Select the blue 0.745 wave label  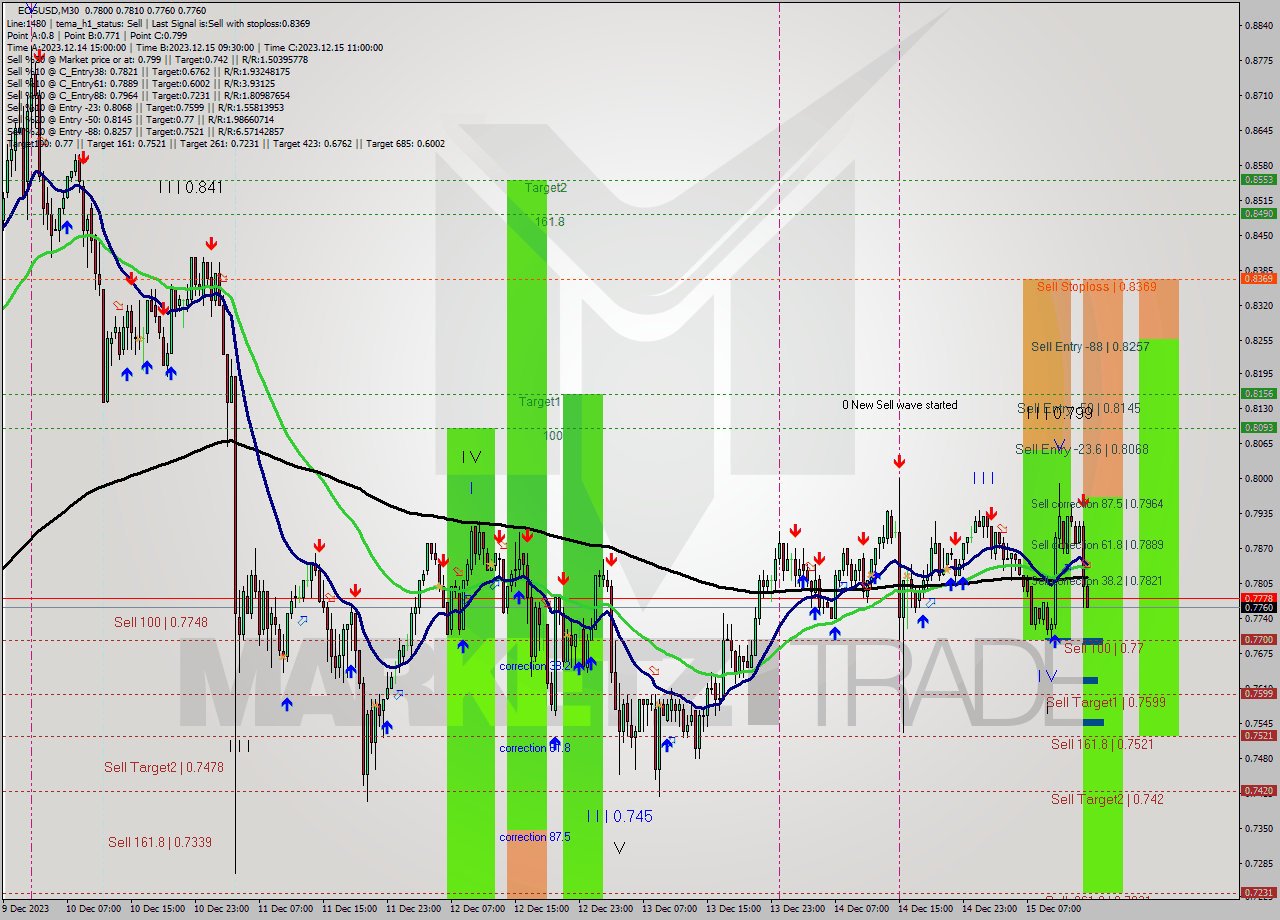[620, 816]
